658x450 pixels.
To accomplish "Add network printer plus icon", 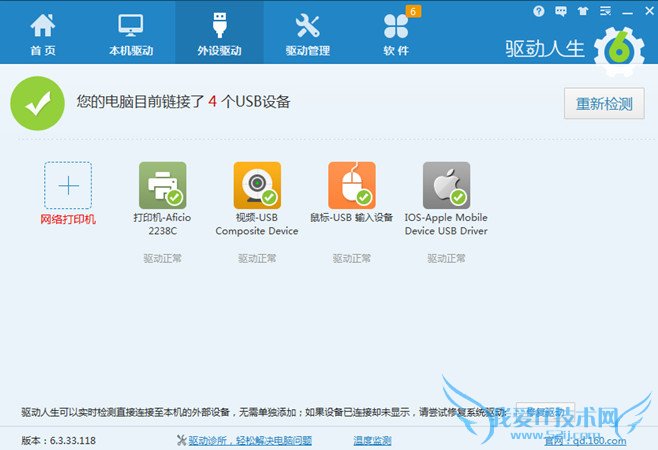I will click(x=68, y=185).
